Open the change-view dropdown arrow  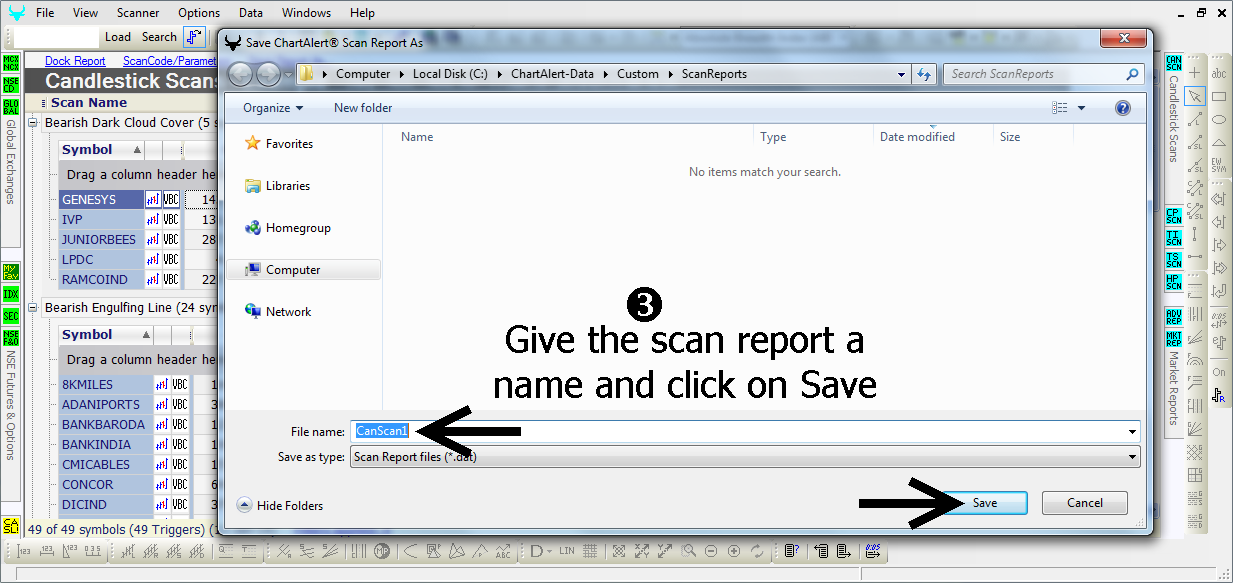coord(1081,108)
